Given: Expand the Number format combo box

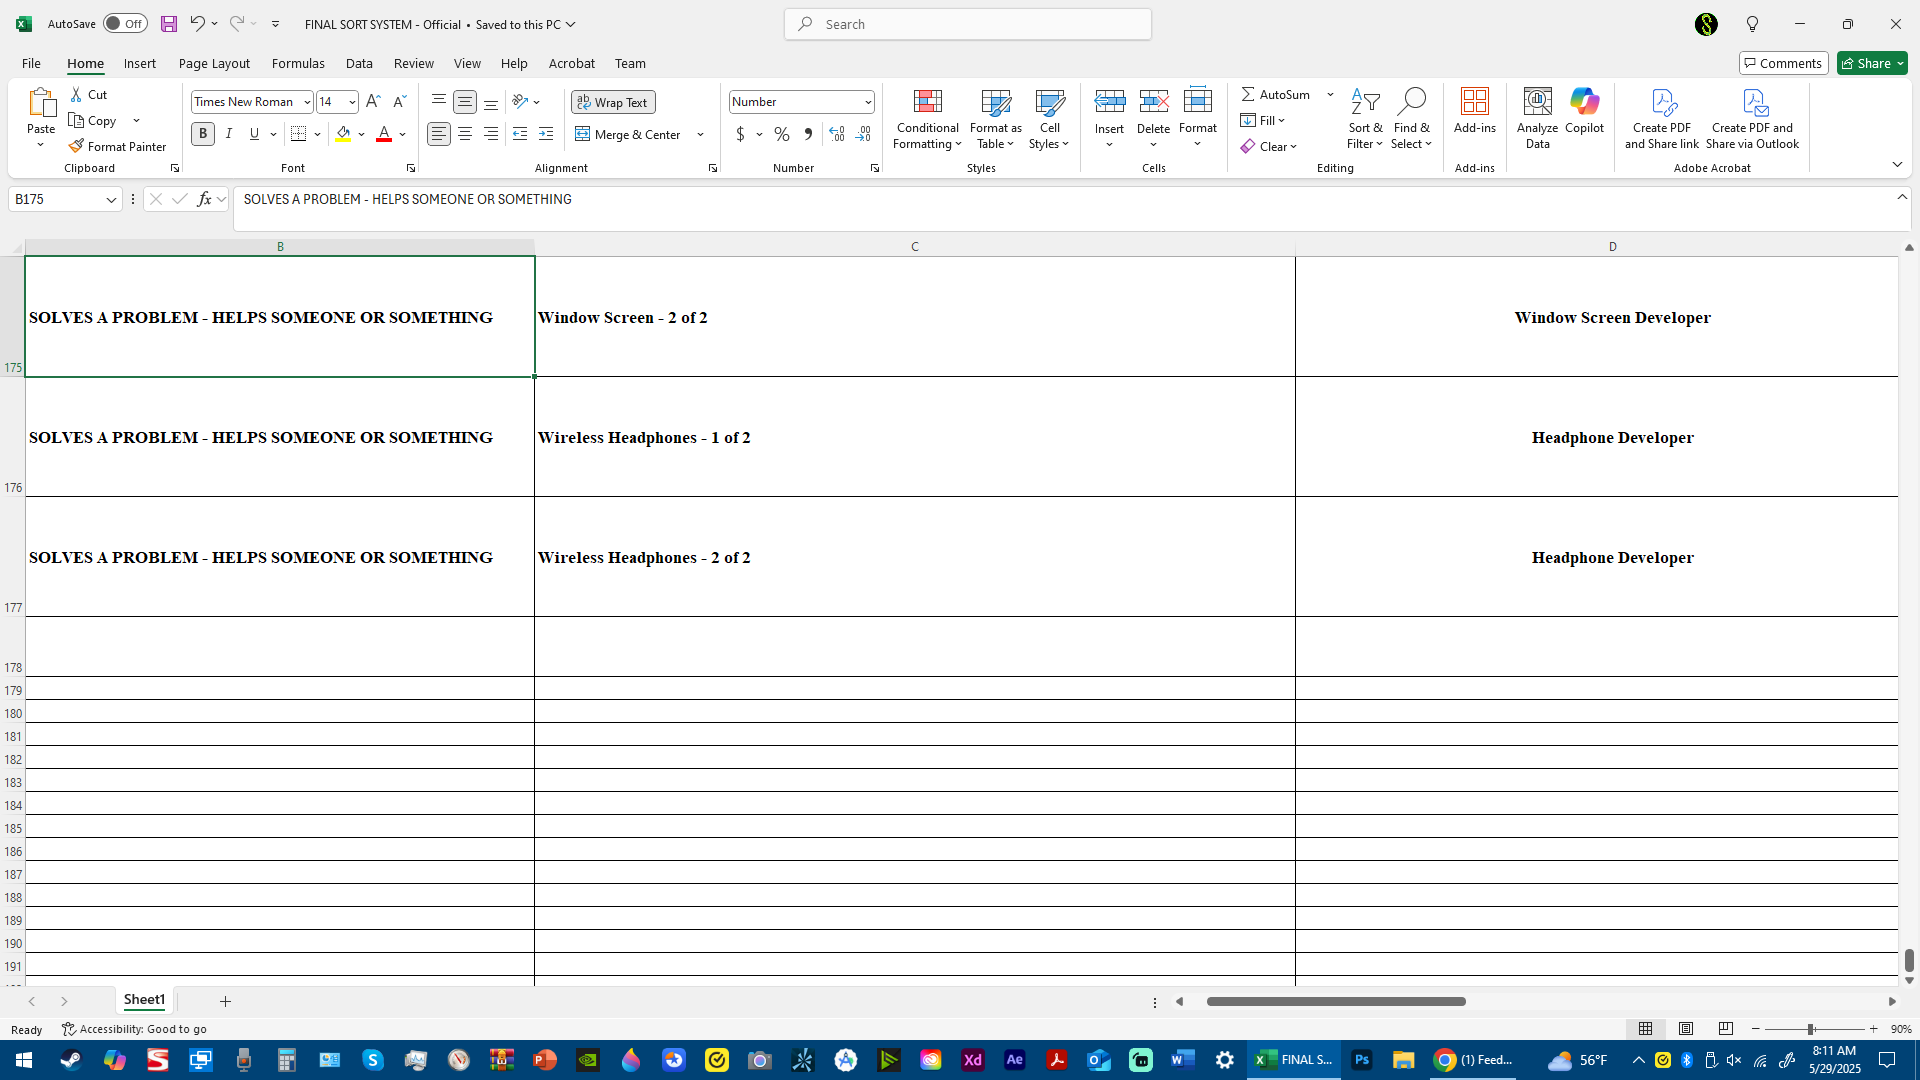Looking at the screenshot, I should tap(867, 102).
